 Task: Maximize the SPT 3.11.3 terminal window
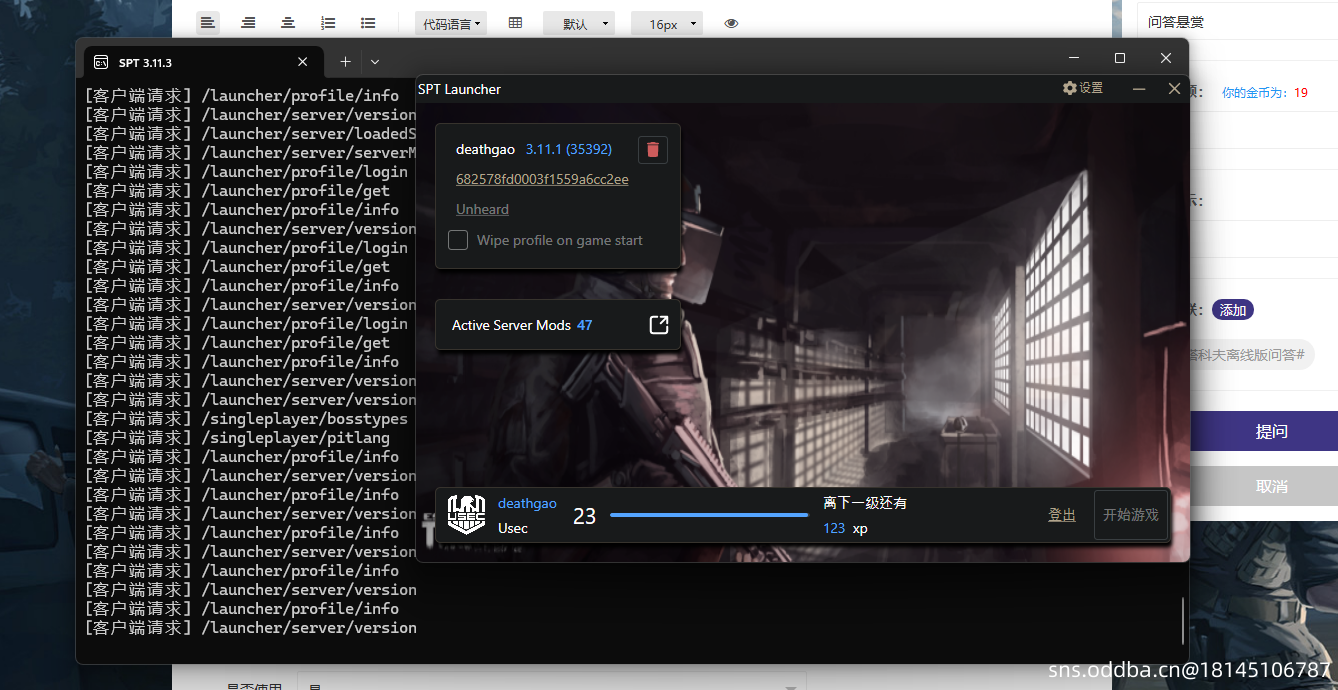point(1120,58)
